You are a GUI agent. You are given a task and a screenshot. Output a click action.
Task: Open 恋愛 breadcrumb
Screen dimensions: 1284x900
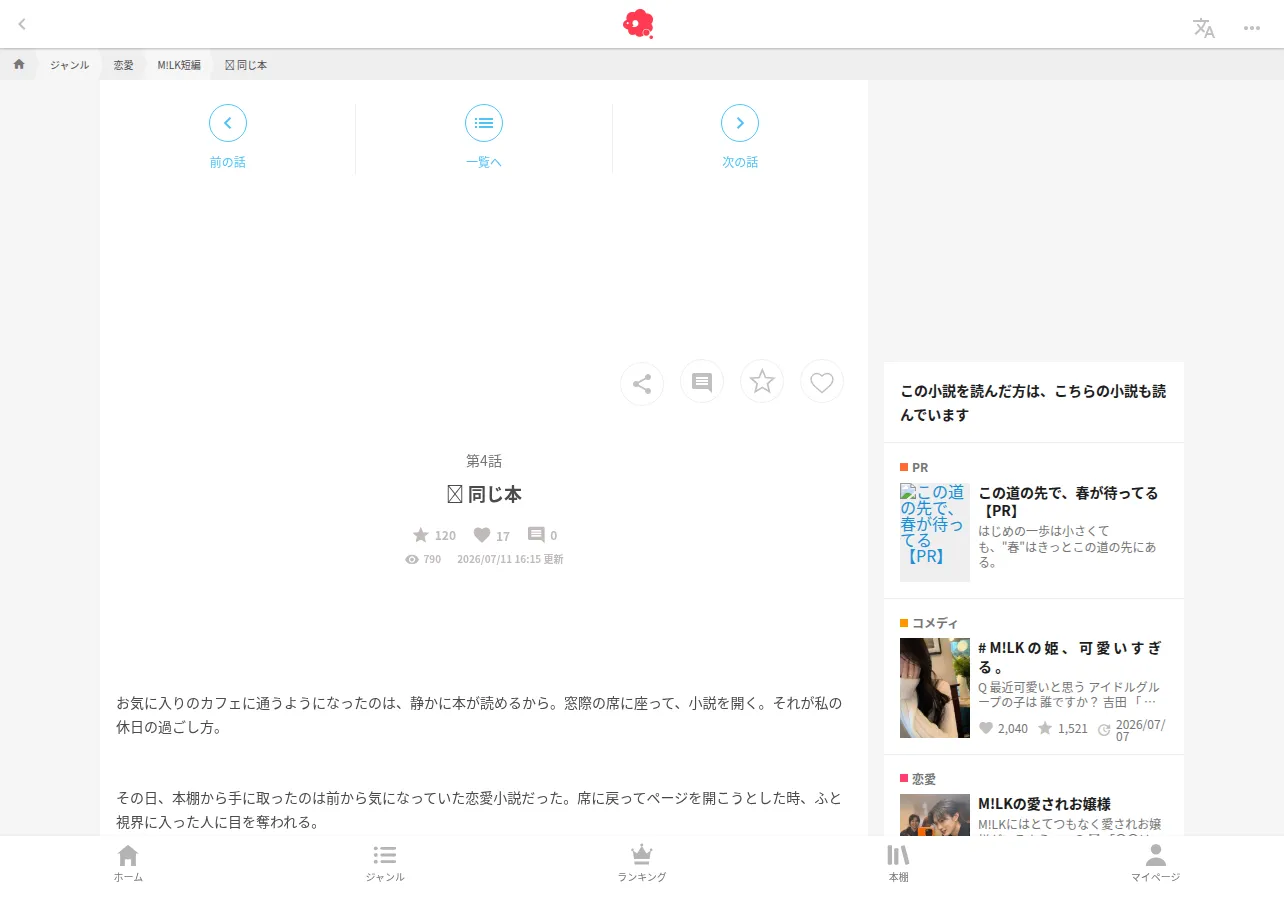coord(123,65)
